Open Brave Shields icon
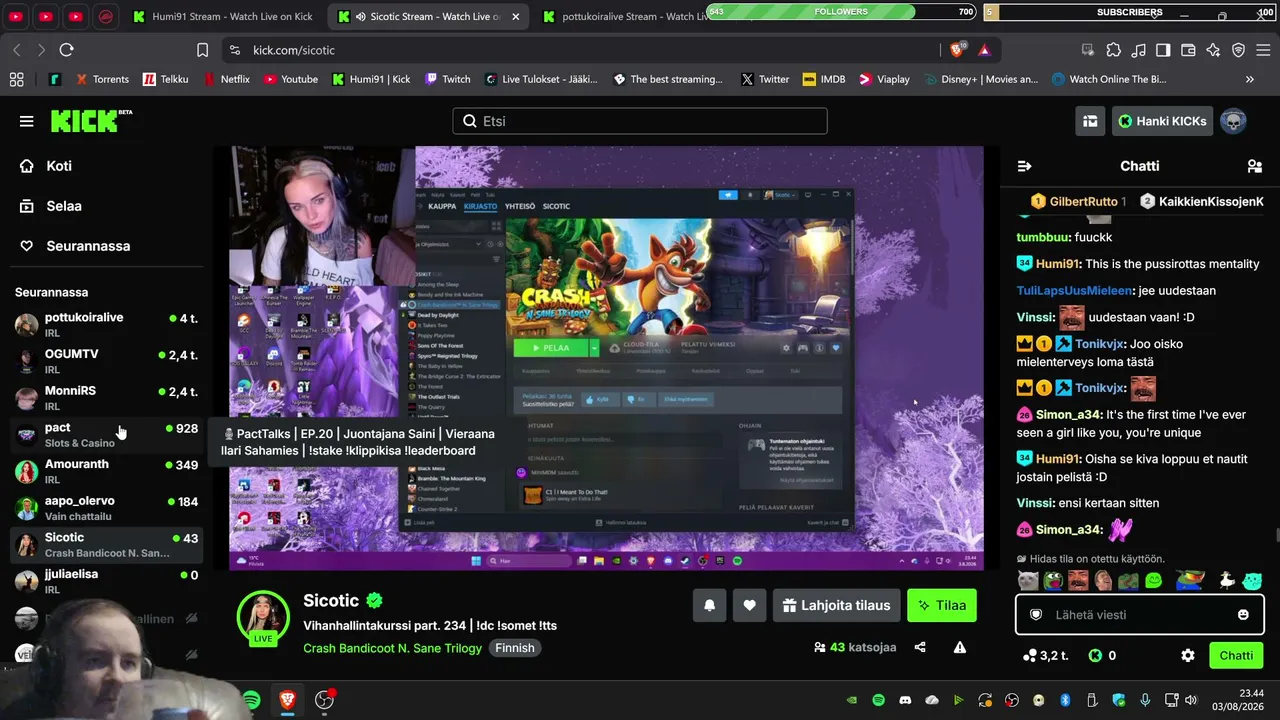Image resolution: width=1280 pixels, height=720 pixels. [x=958, y=50]
